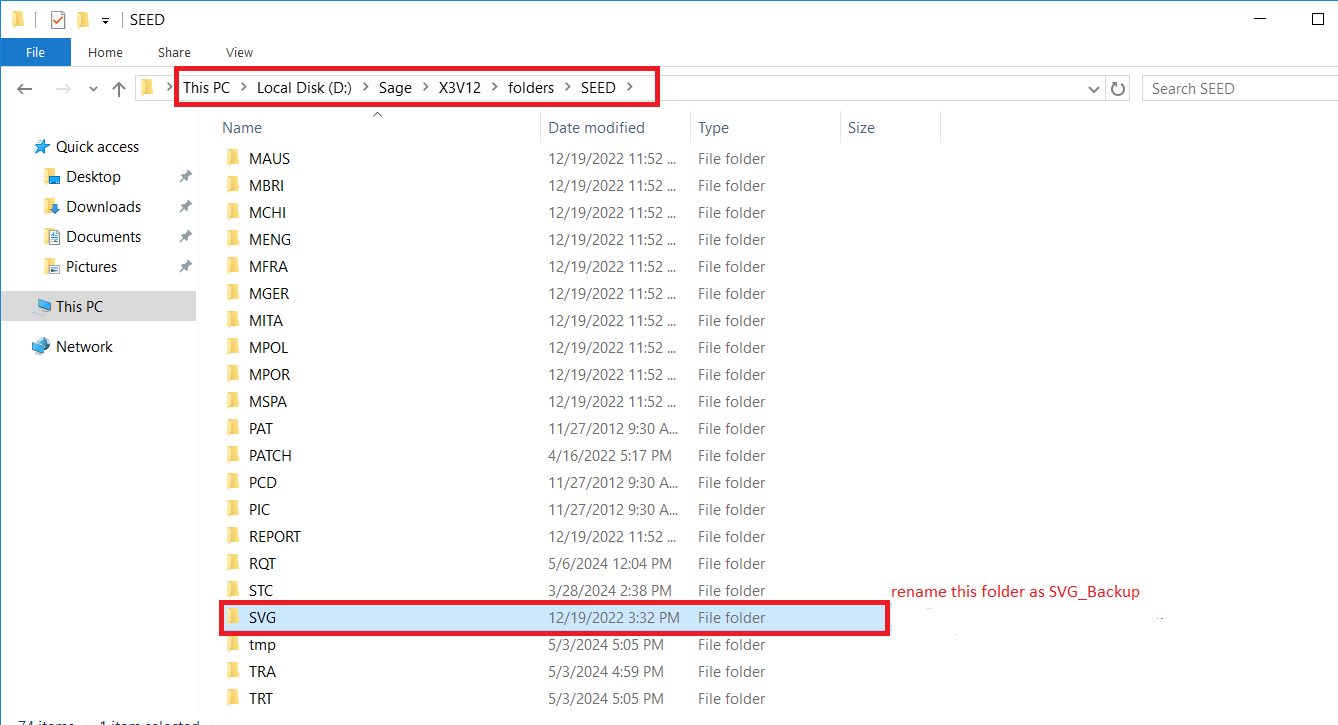Switch to the Share ribbon tab

point(174,52)
